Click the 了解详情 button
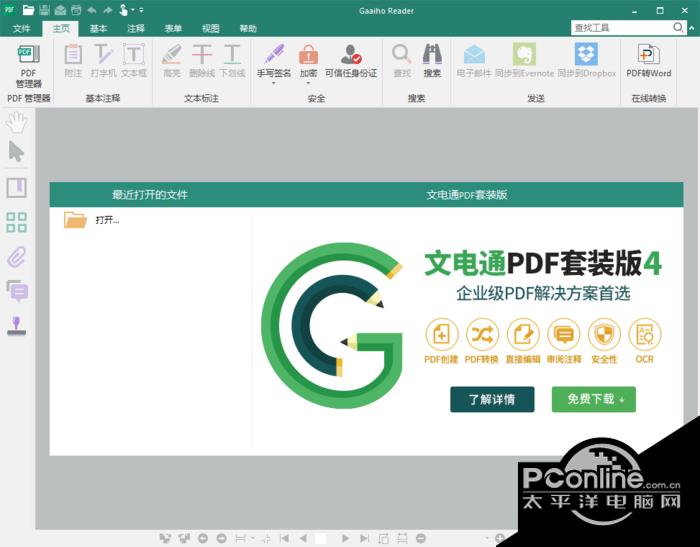Viewport: 700px width, 547px height. [492, 399]
